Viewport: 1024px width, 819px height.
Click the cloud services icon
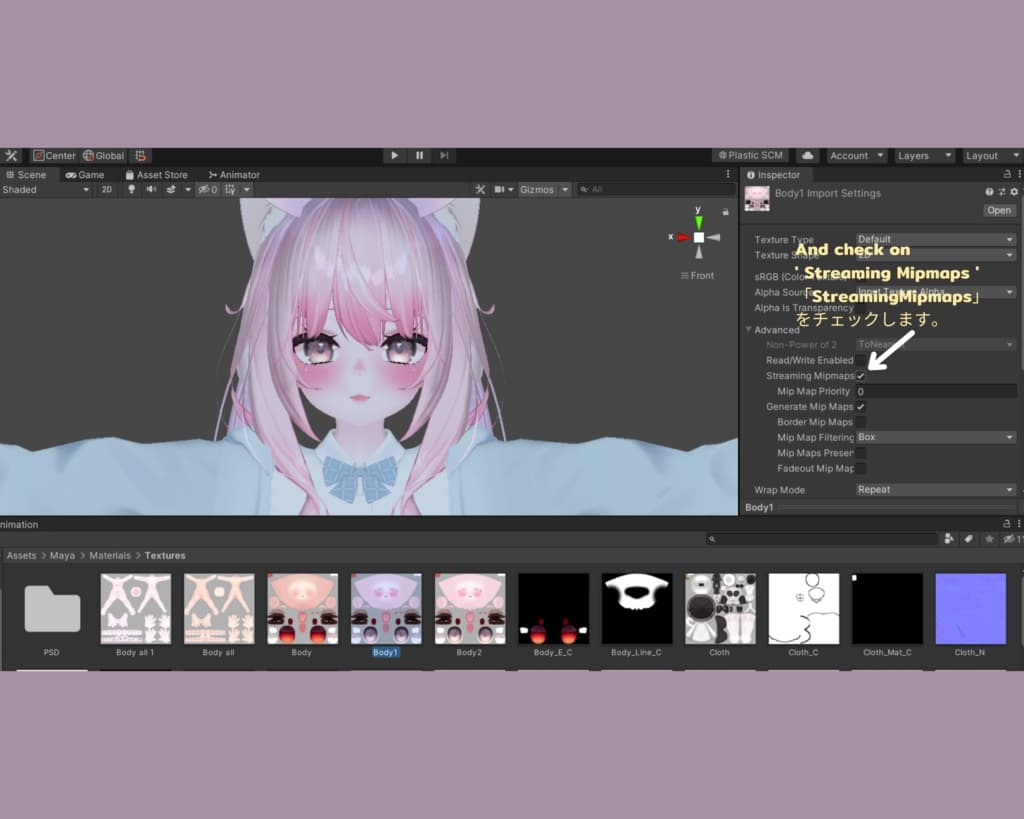[x=808, y=155]
